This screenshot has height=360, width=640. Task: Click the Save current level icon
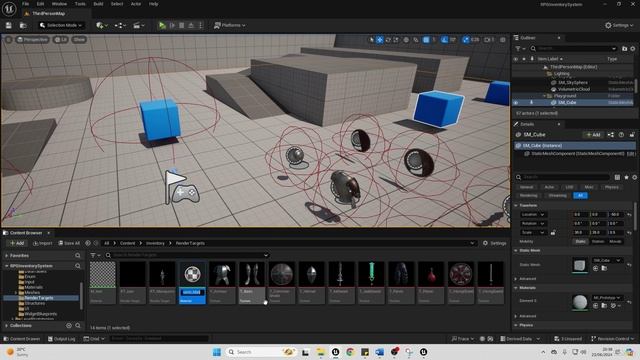tap(9, 25)
